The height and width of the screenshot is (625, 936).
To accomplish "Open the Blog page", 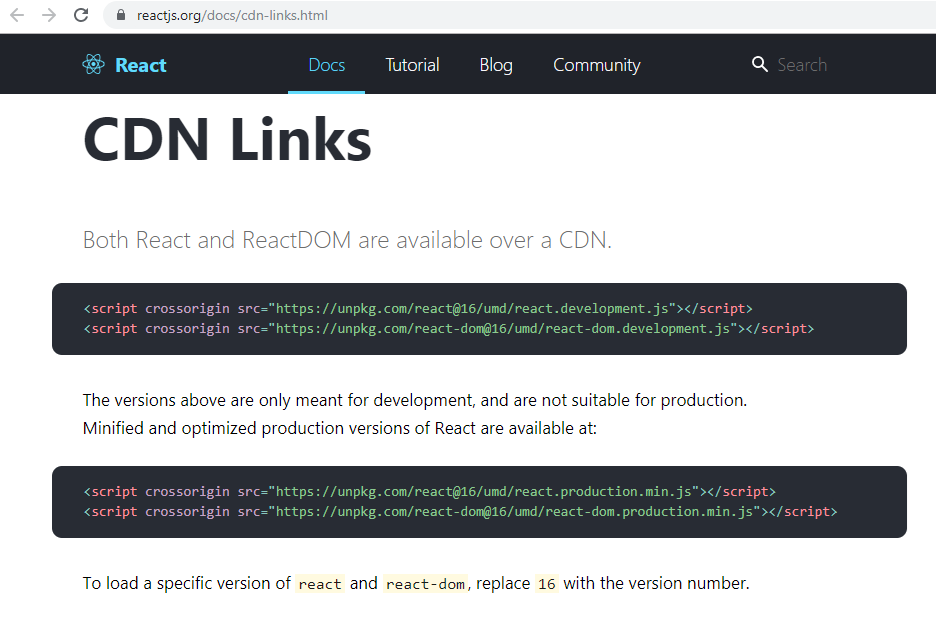I will pos(496,65).
